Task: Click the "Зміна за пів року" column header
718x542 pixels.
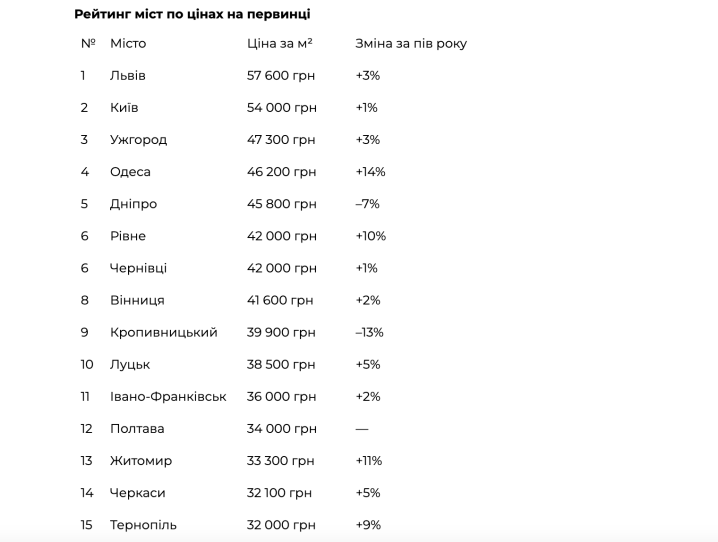Action: 411,44
